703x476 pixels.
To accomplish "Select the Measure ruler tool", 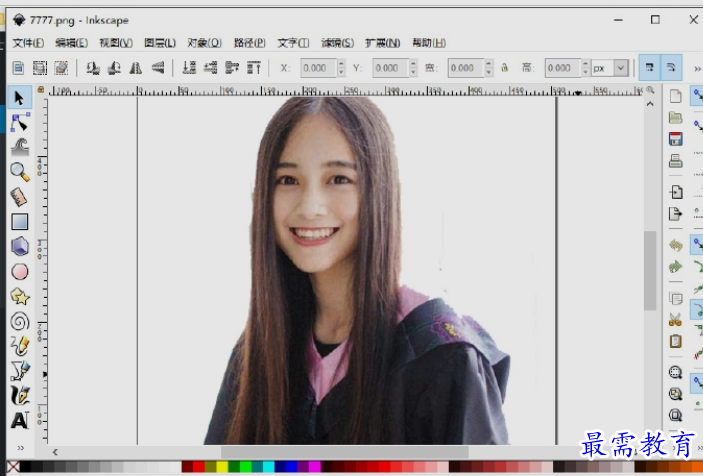I will click(19, 197).
